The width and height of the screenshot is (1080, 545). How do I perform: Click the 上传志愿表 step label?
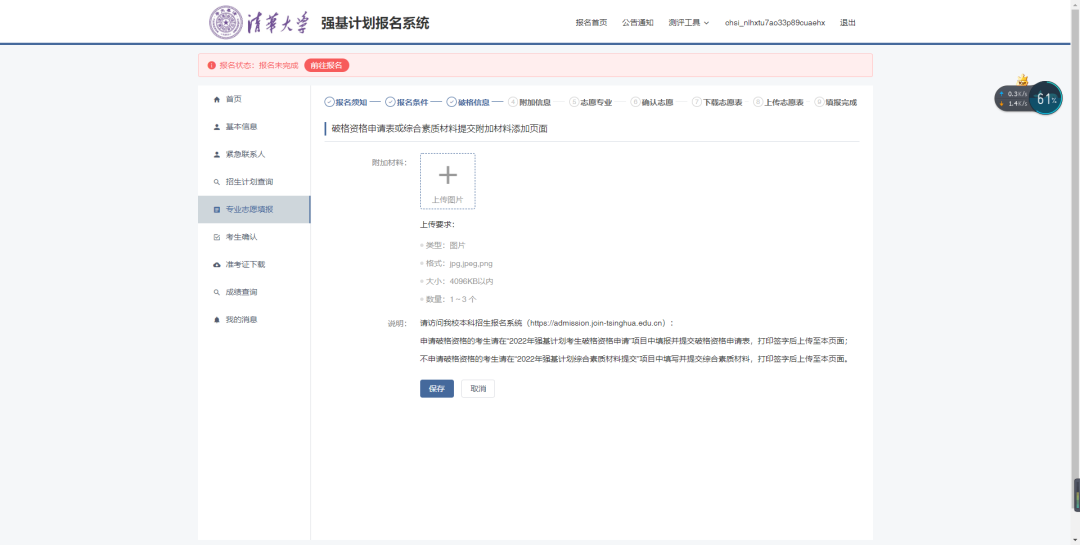[x=785, y=102]
